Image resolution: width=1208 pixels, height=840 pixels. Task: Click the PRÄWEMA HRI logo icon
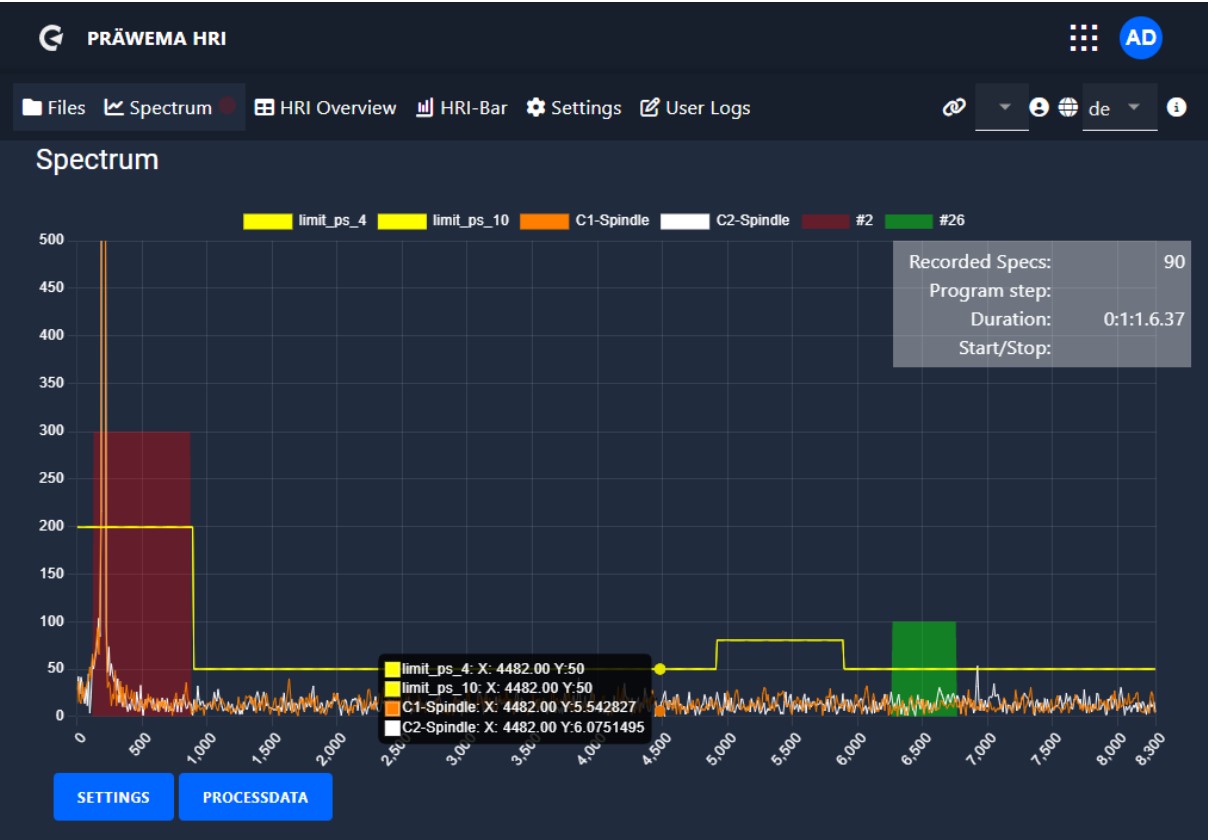tap(51, 39)
